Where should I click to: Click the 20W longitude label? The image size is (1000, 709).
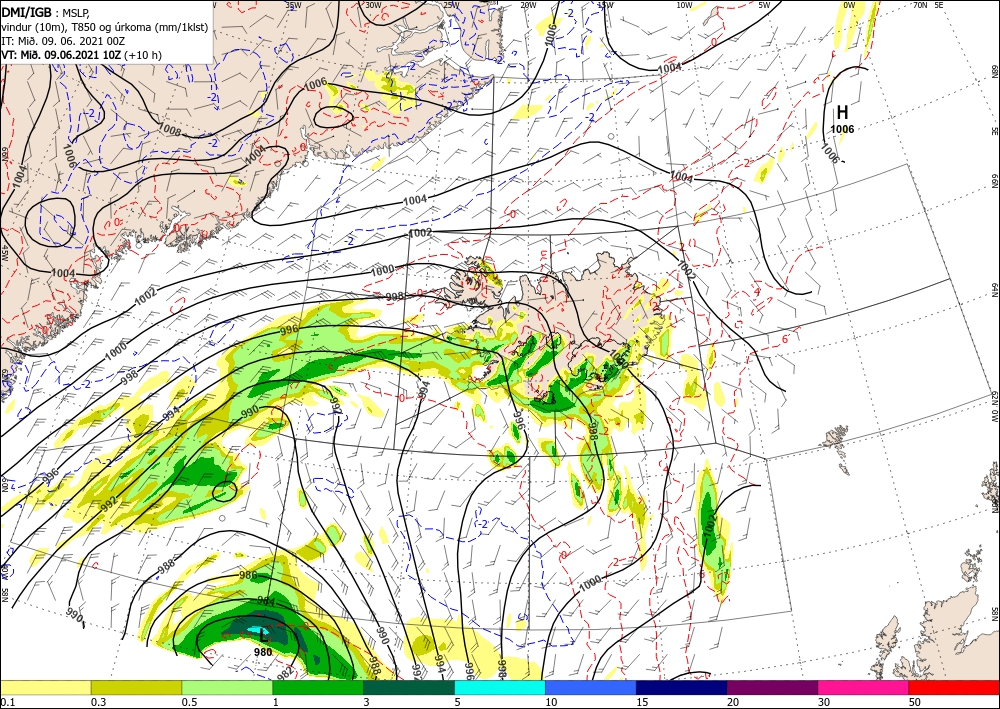(527, 4)
